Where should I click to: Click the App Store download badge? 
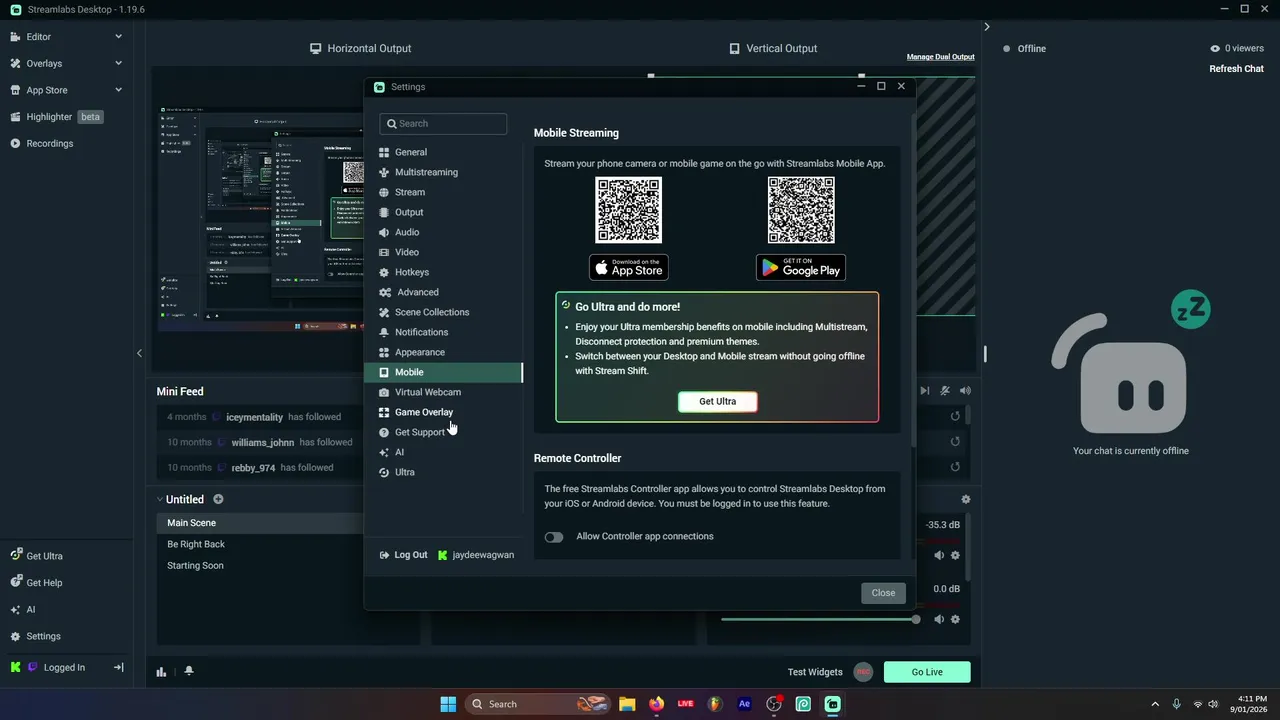click(x=629, y=267)
